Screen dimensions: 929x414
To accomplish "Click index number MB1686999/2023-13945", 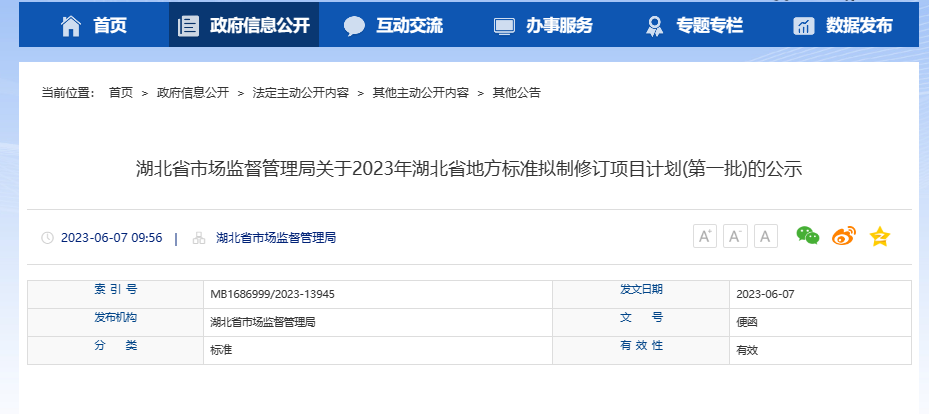I will [272, 294].
